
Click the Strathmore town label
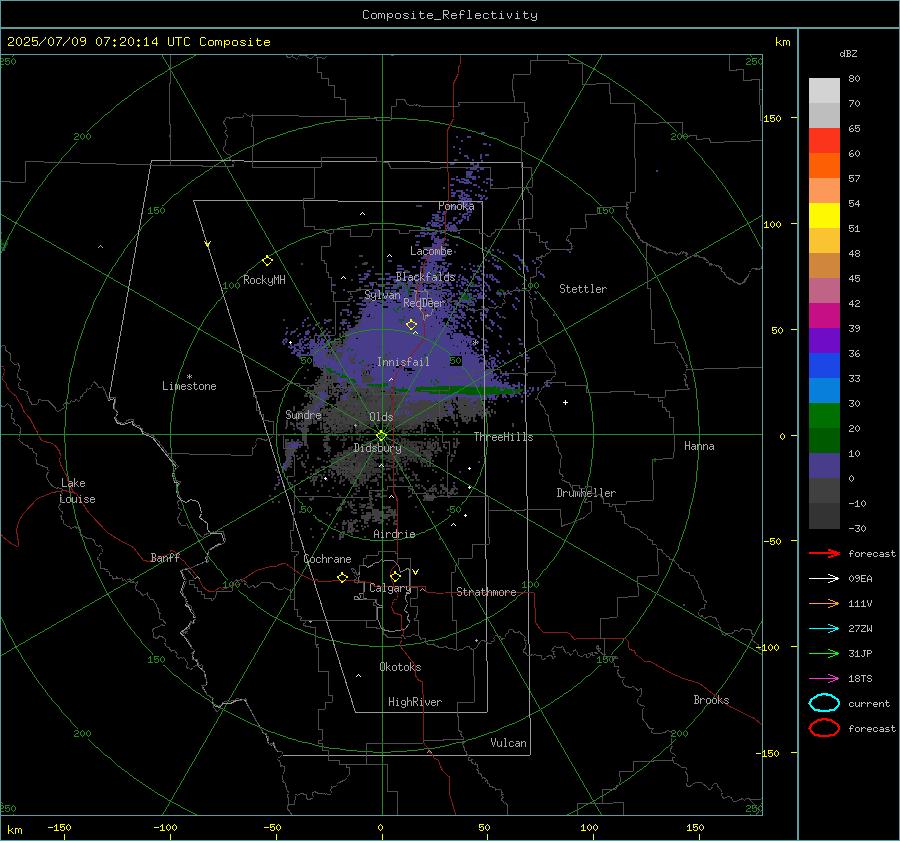click(486, 592)
